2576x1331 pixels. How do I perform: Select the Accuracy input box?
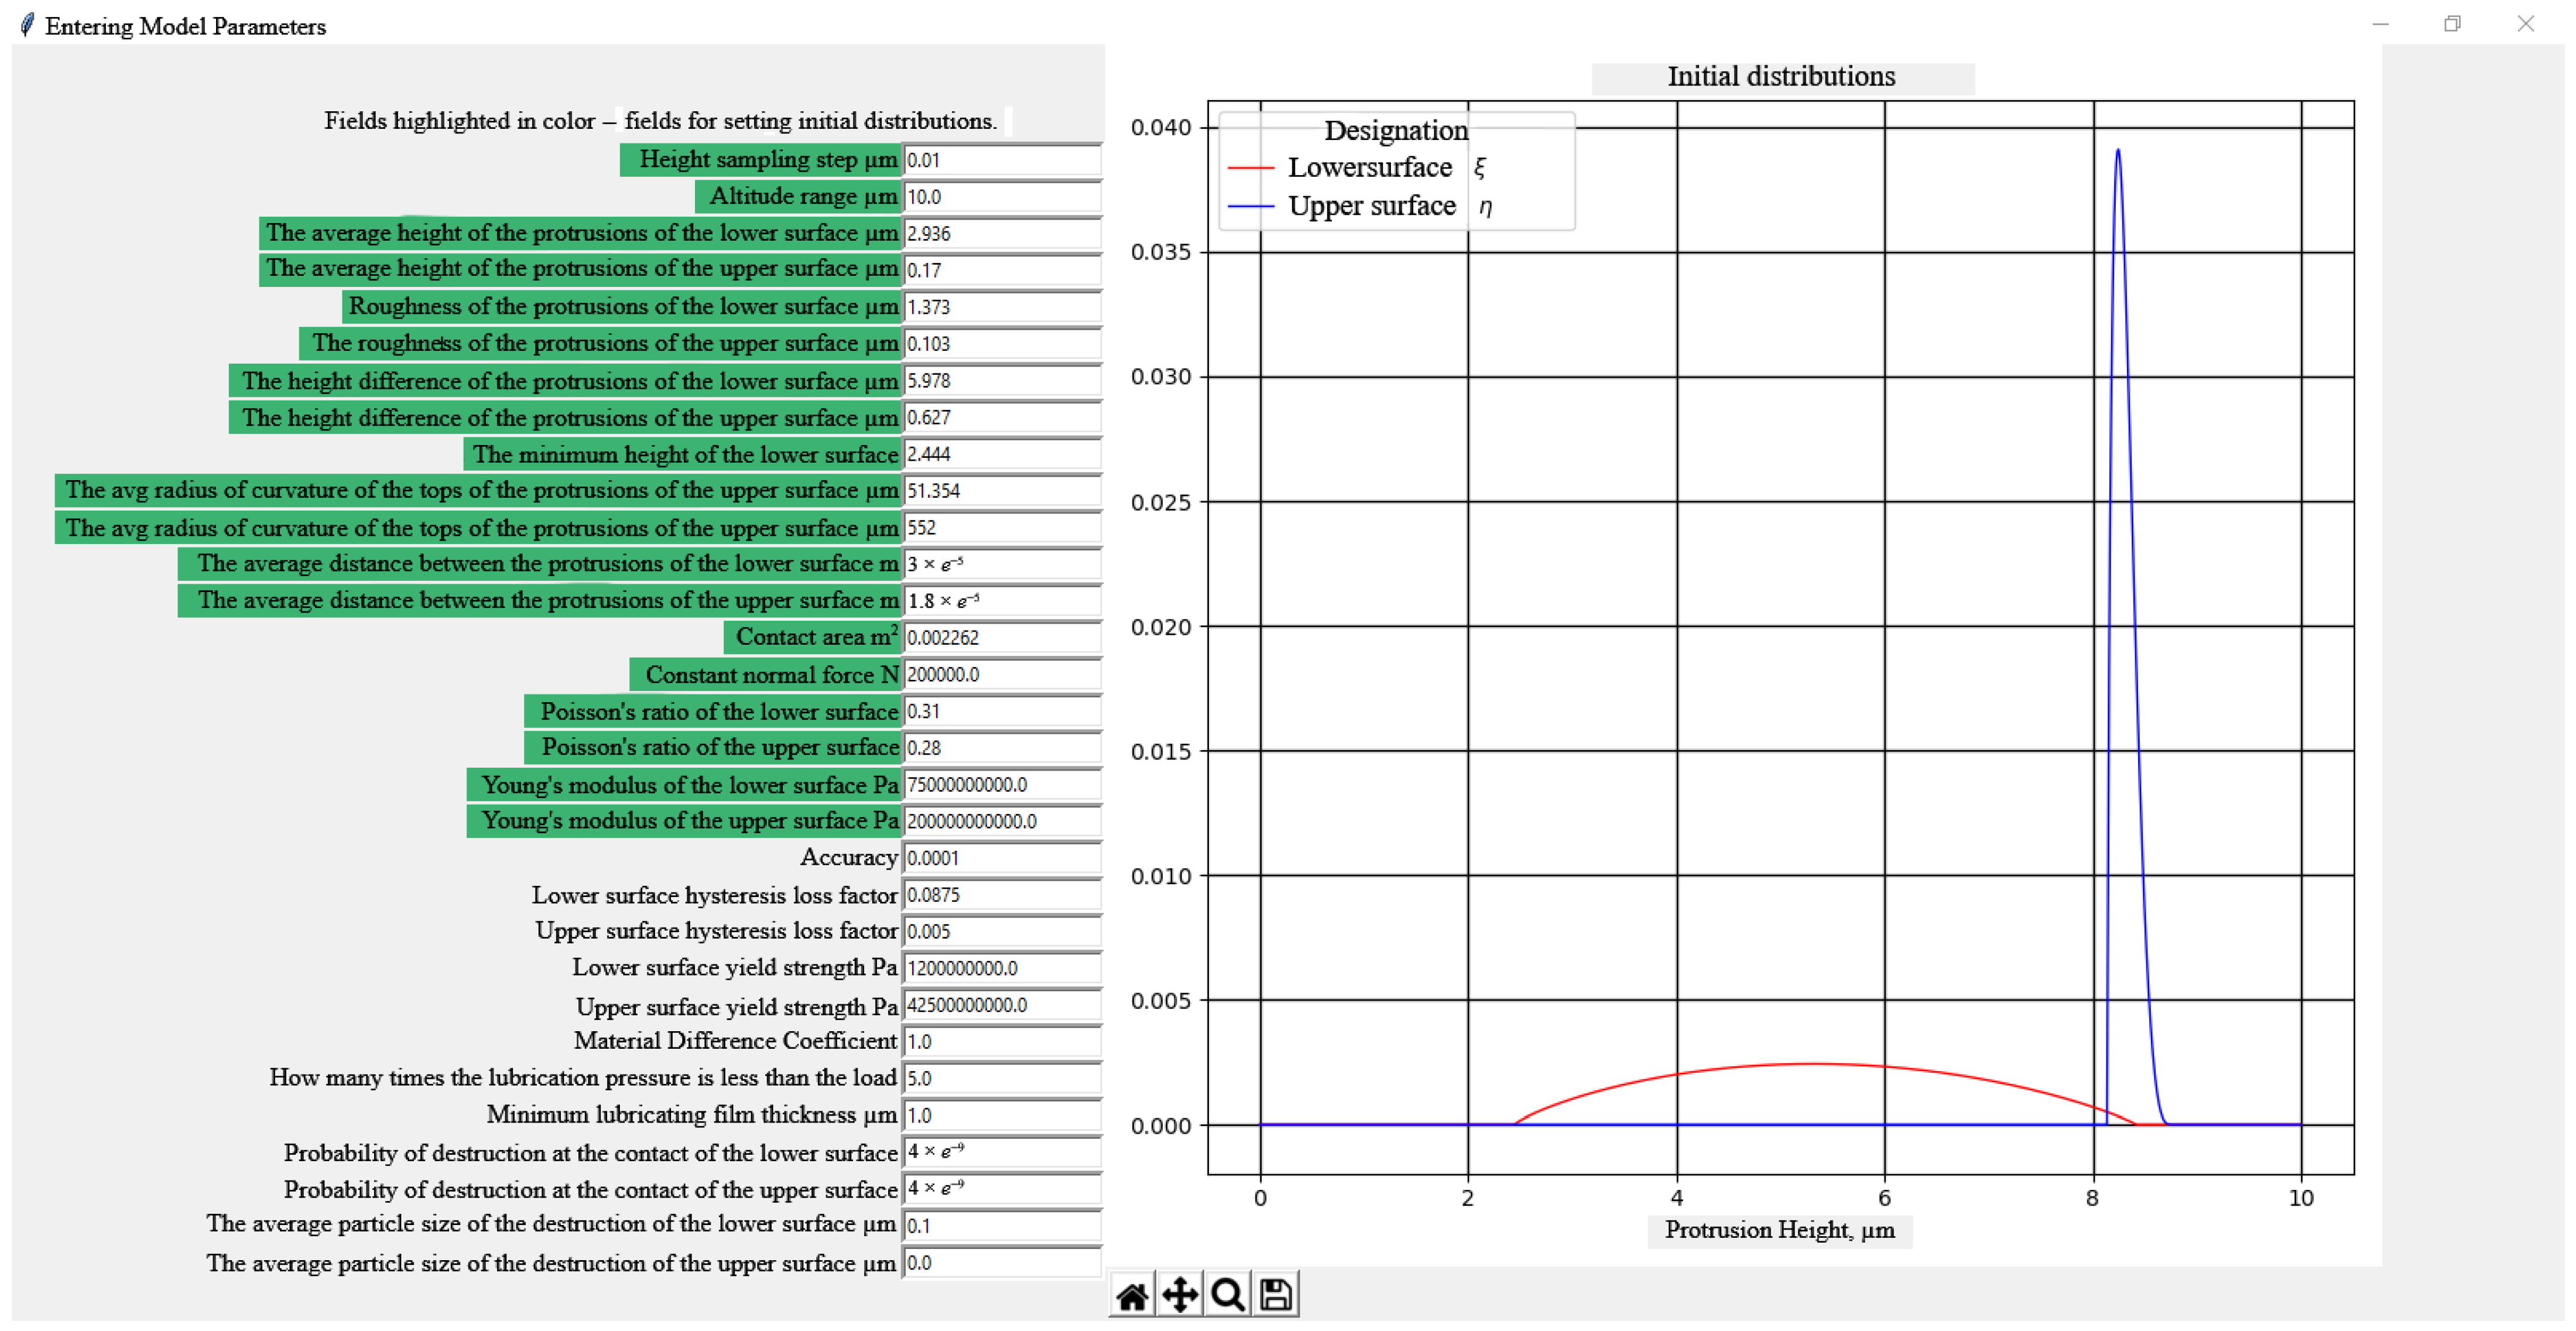click(1001, 858)
